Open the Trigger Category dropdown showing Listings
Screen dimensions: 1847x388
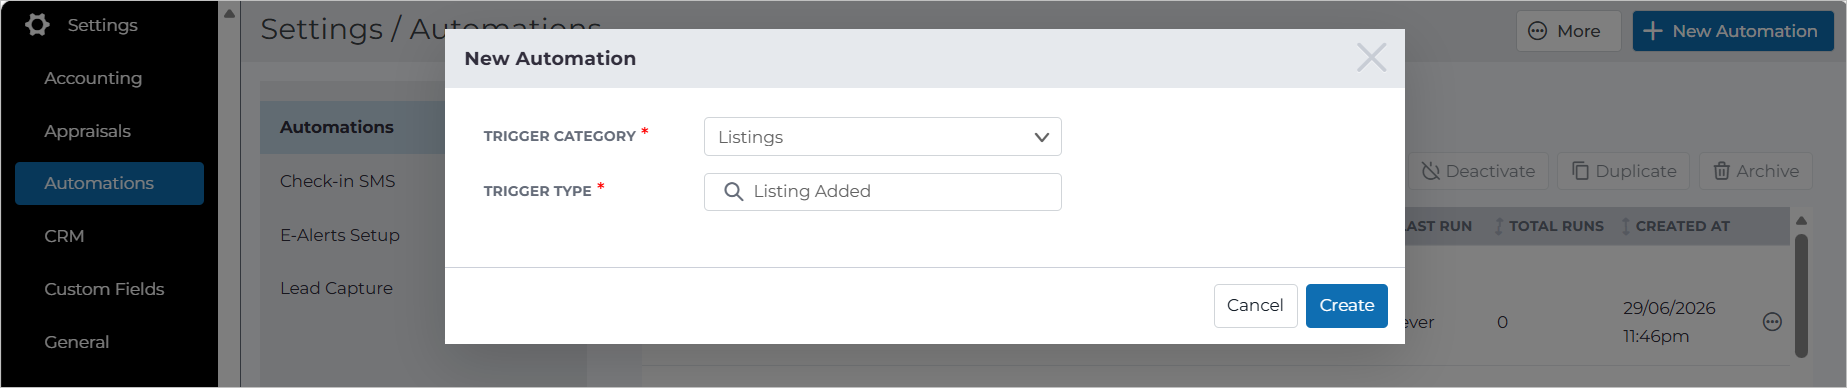882,137
